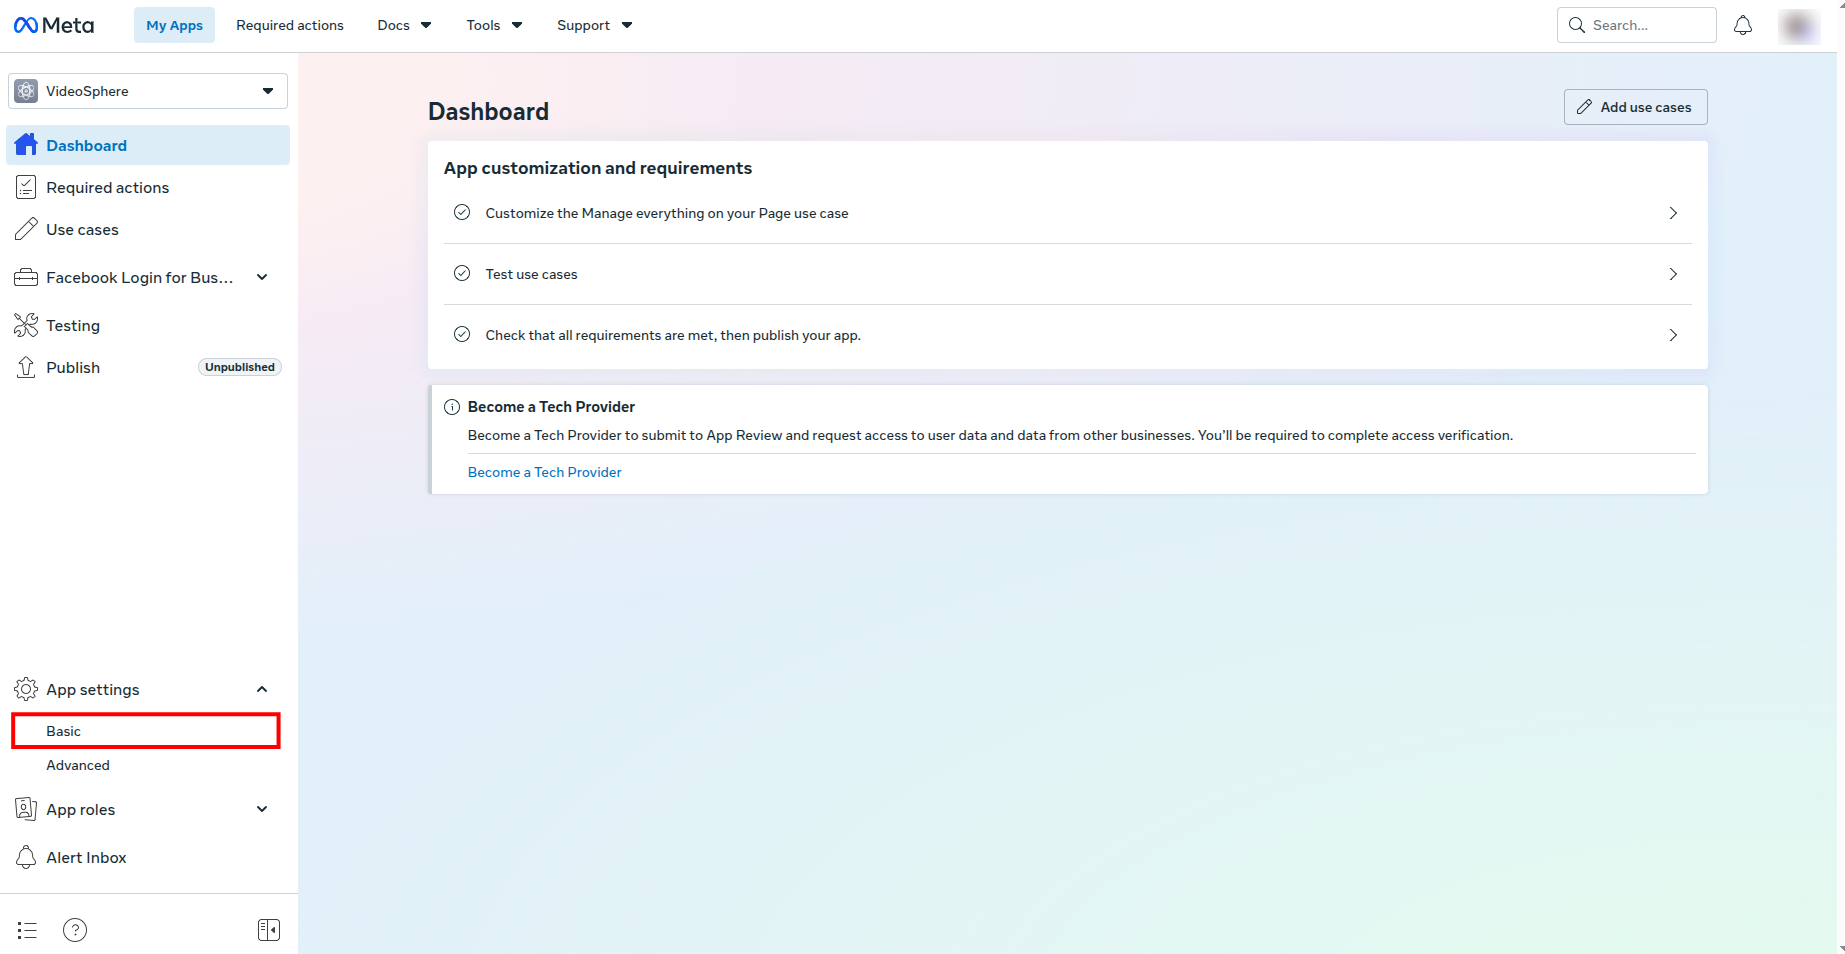This screenshot has width=1845, height=954.
Task: Expand the Docs menu
Action: [404, 25]
